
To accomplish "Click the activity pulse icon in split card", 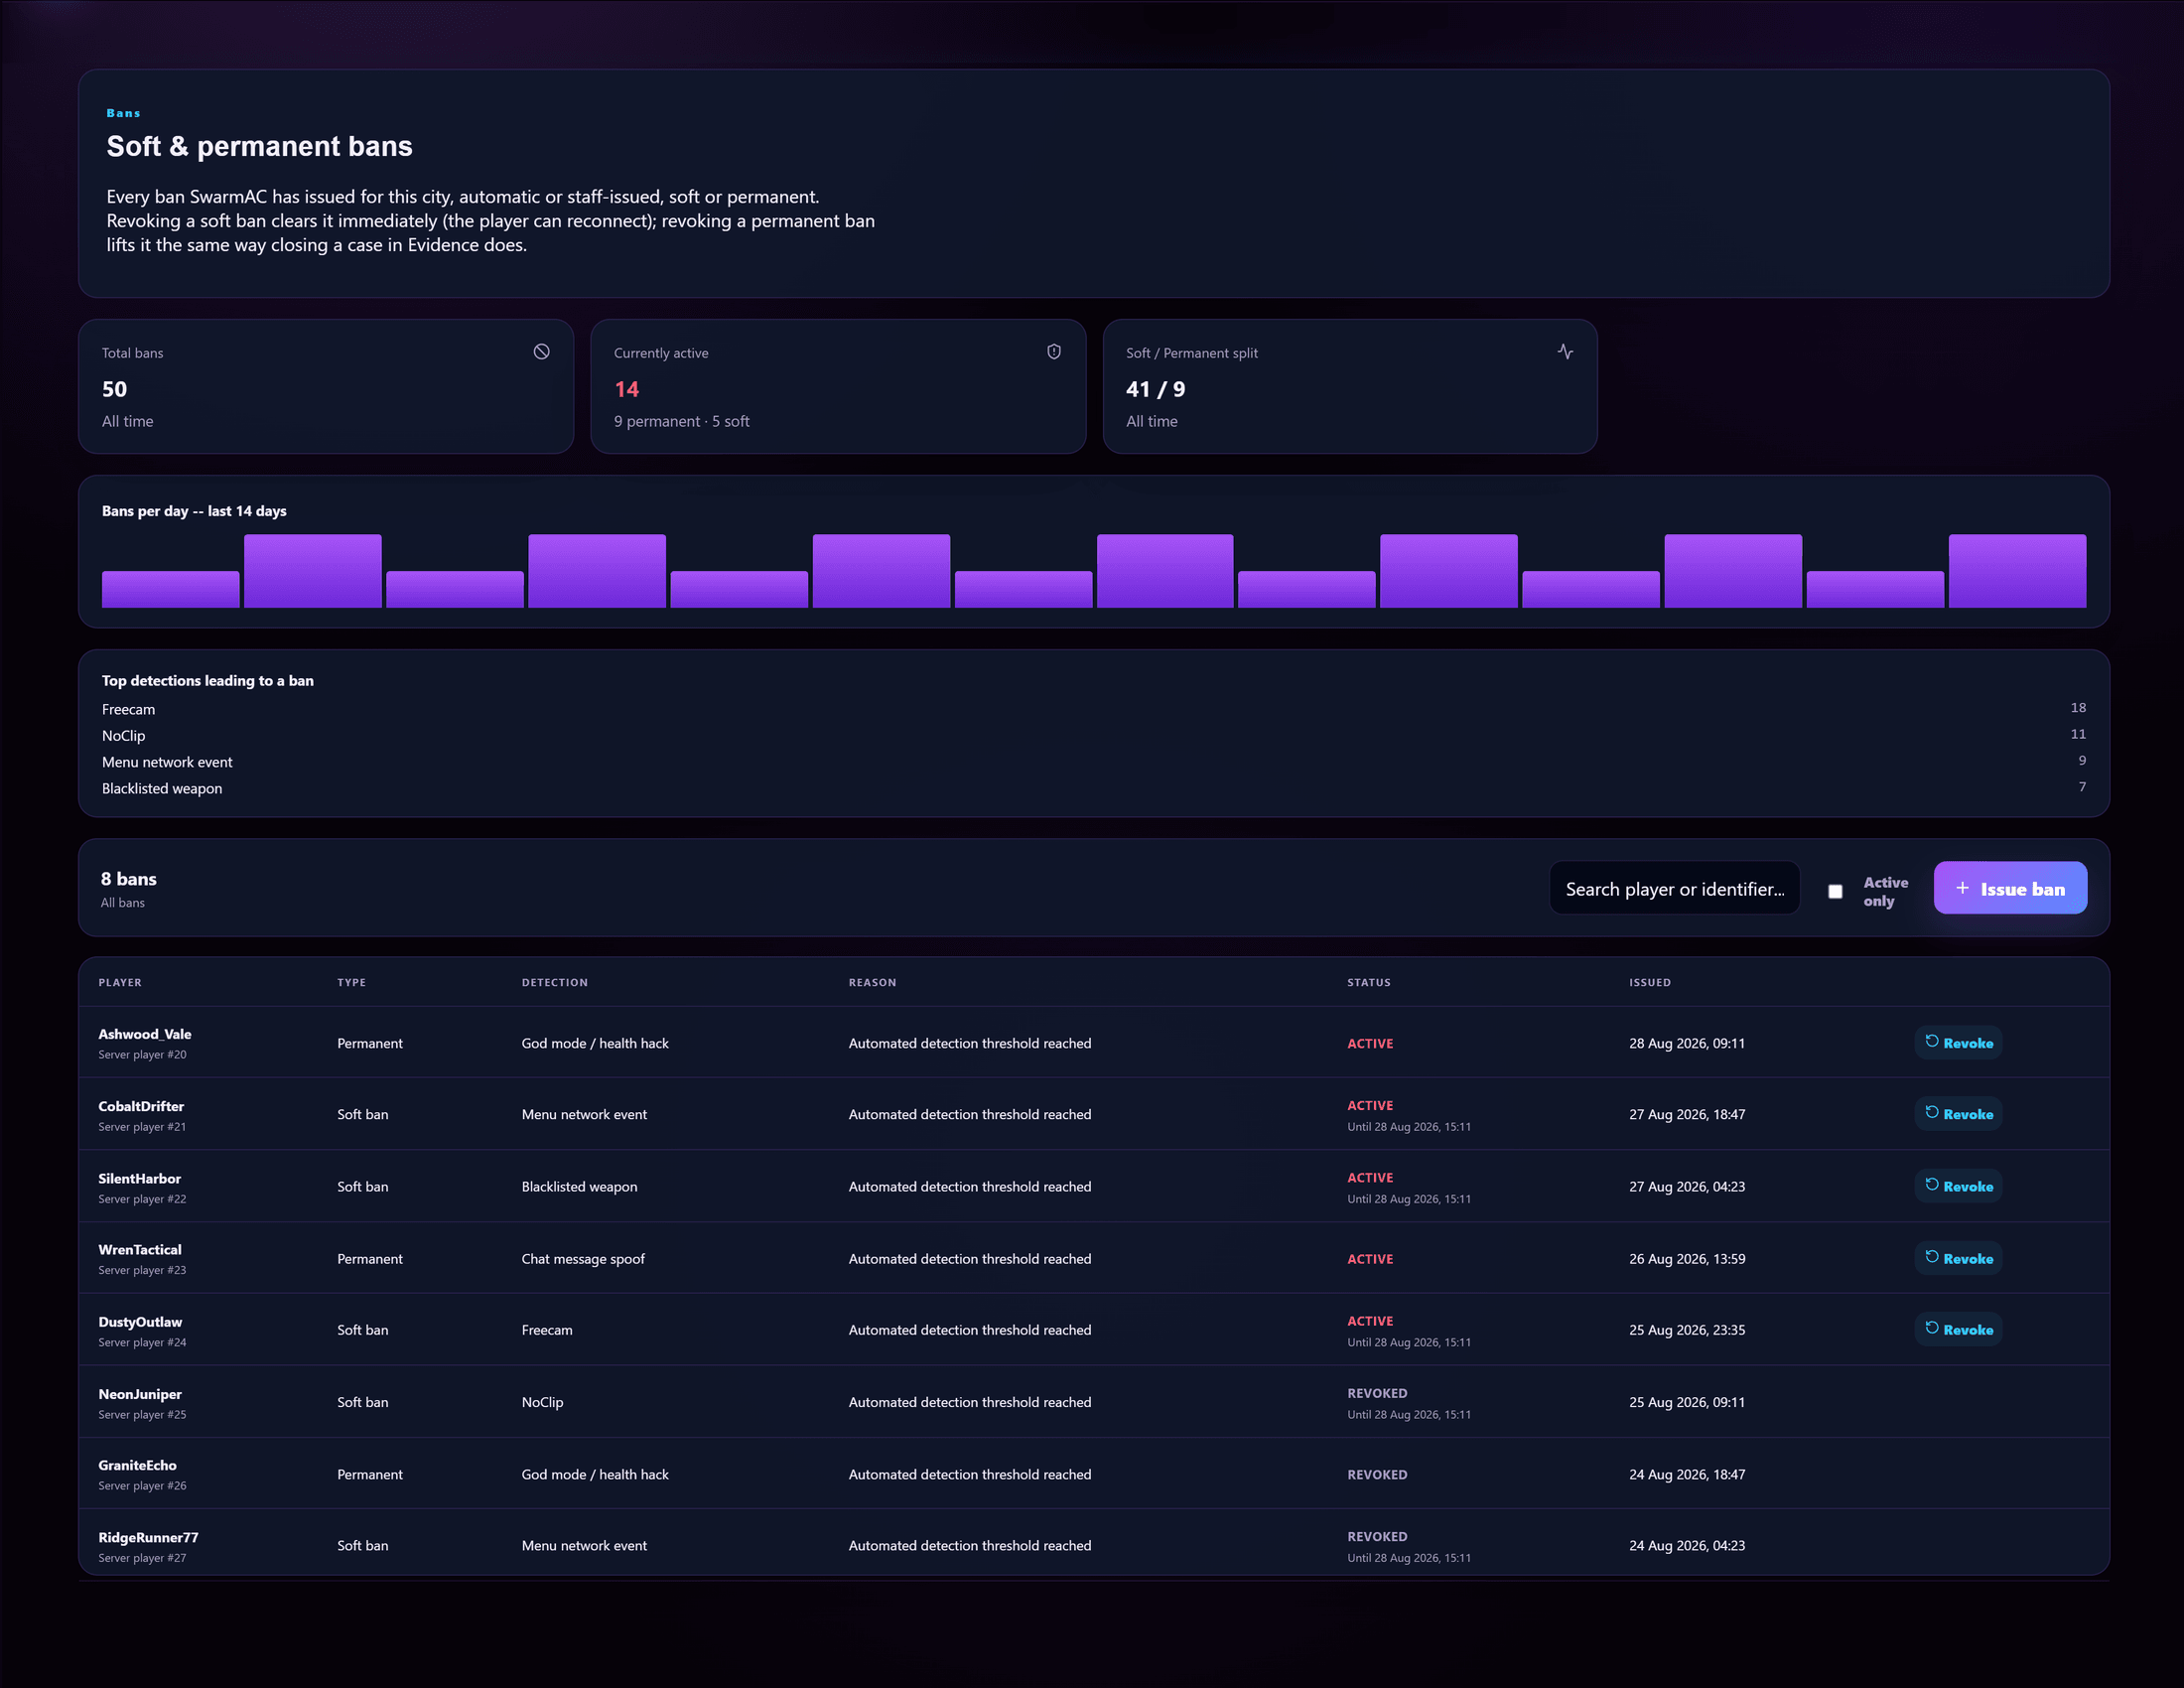I will tap(1565, 352).
